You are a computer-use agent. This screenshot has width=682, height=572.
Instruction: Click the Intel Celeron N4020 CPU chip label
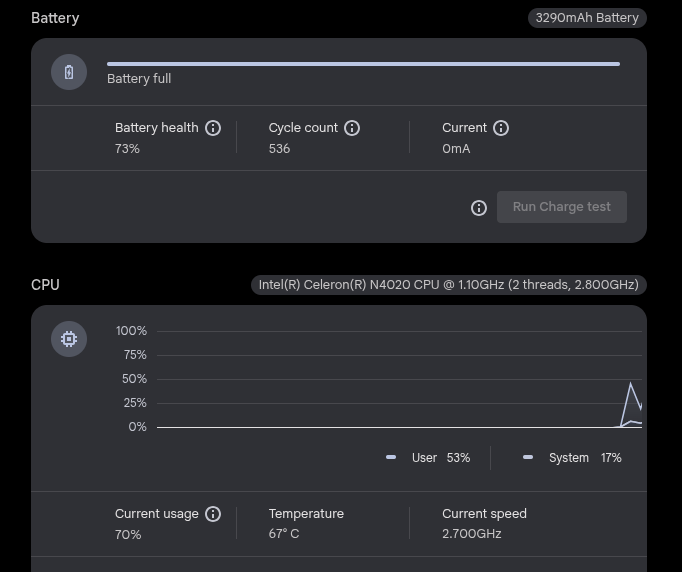[x=448, y=285]
